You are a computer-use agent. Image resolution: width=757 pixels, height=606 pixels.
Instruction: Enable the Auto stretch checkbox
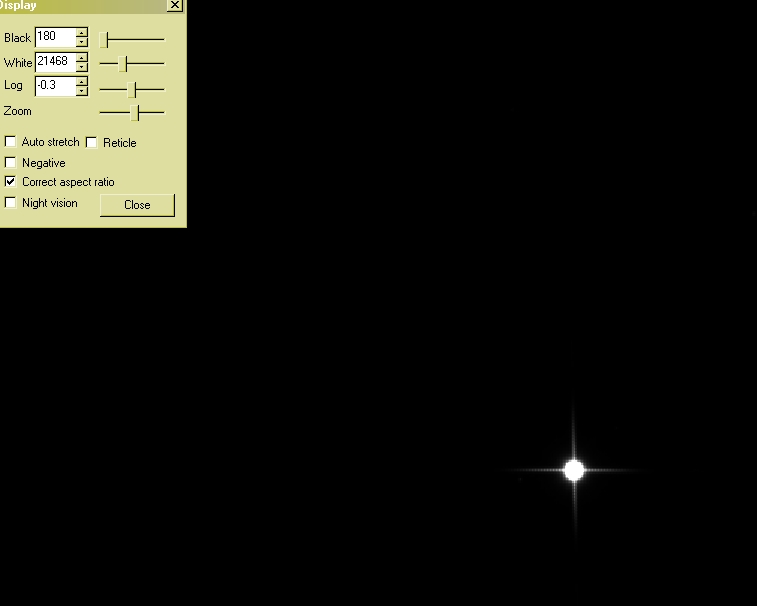pos(10,141)
